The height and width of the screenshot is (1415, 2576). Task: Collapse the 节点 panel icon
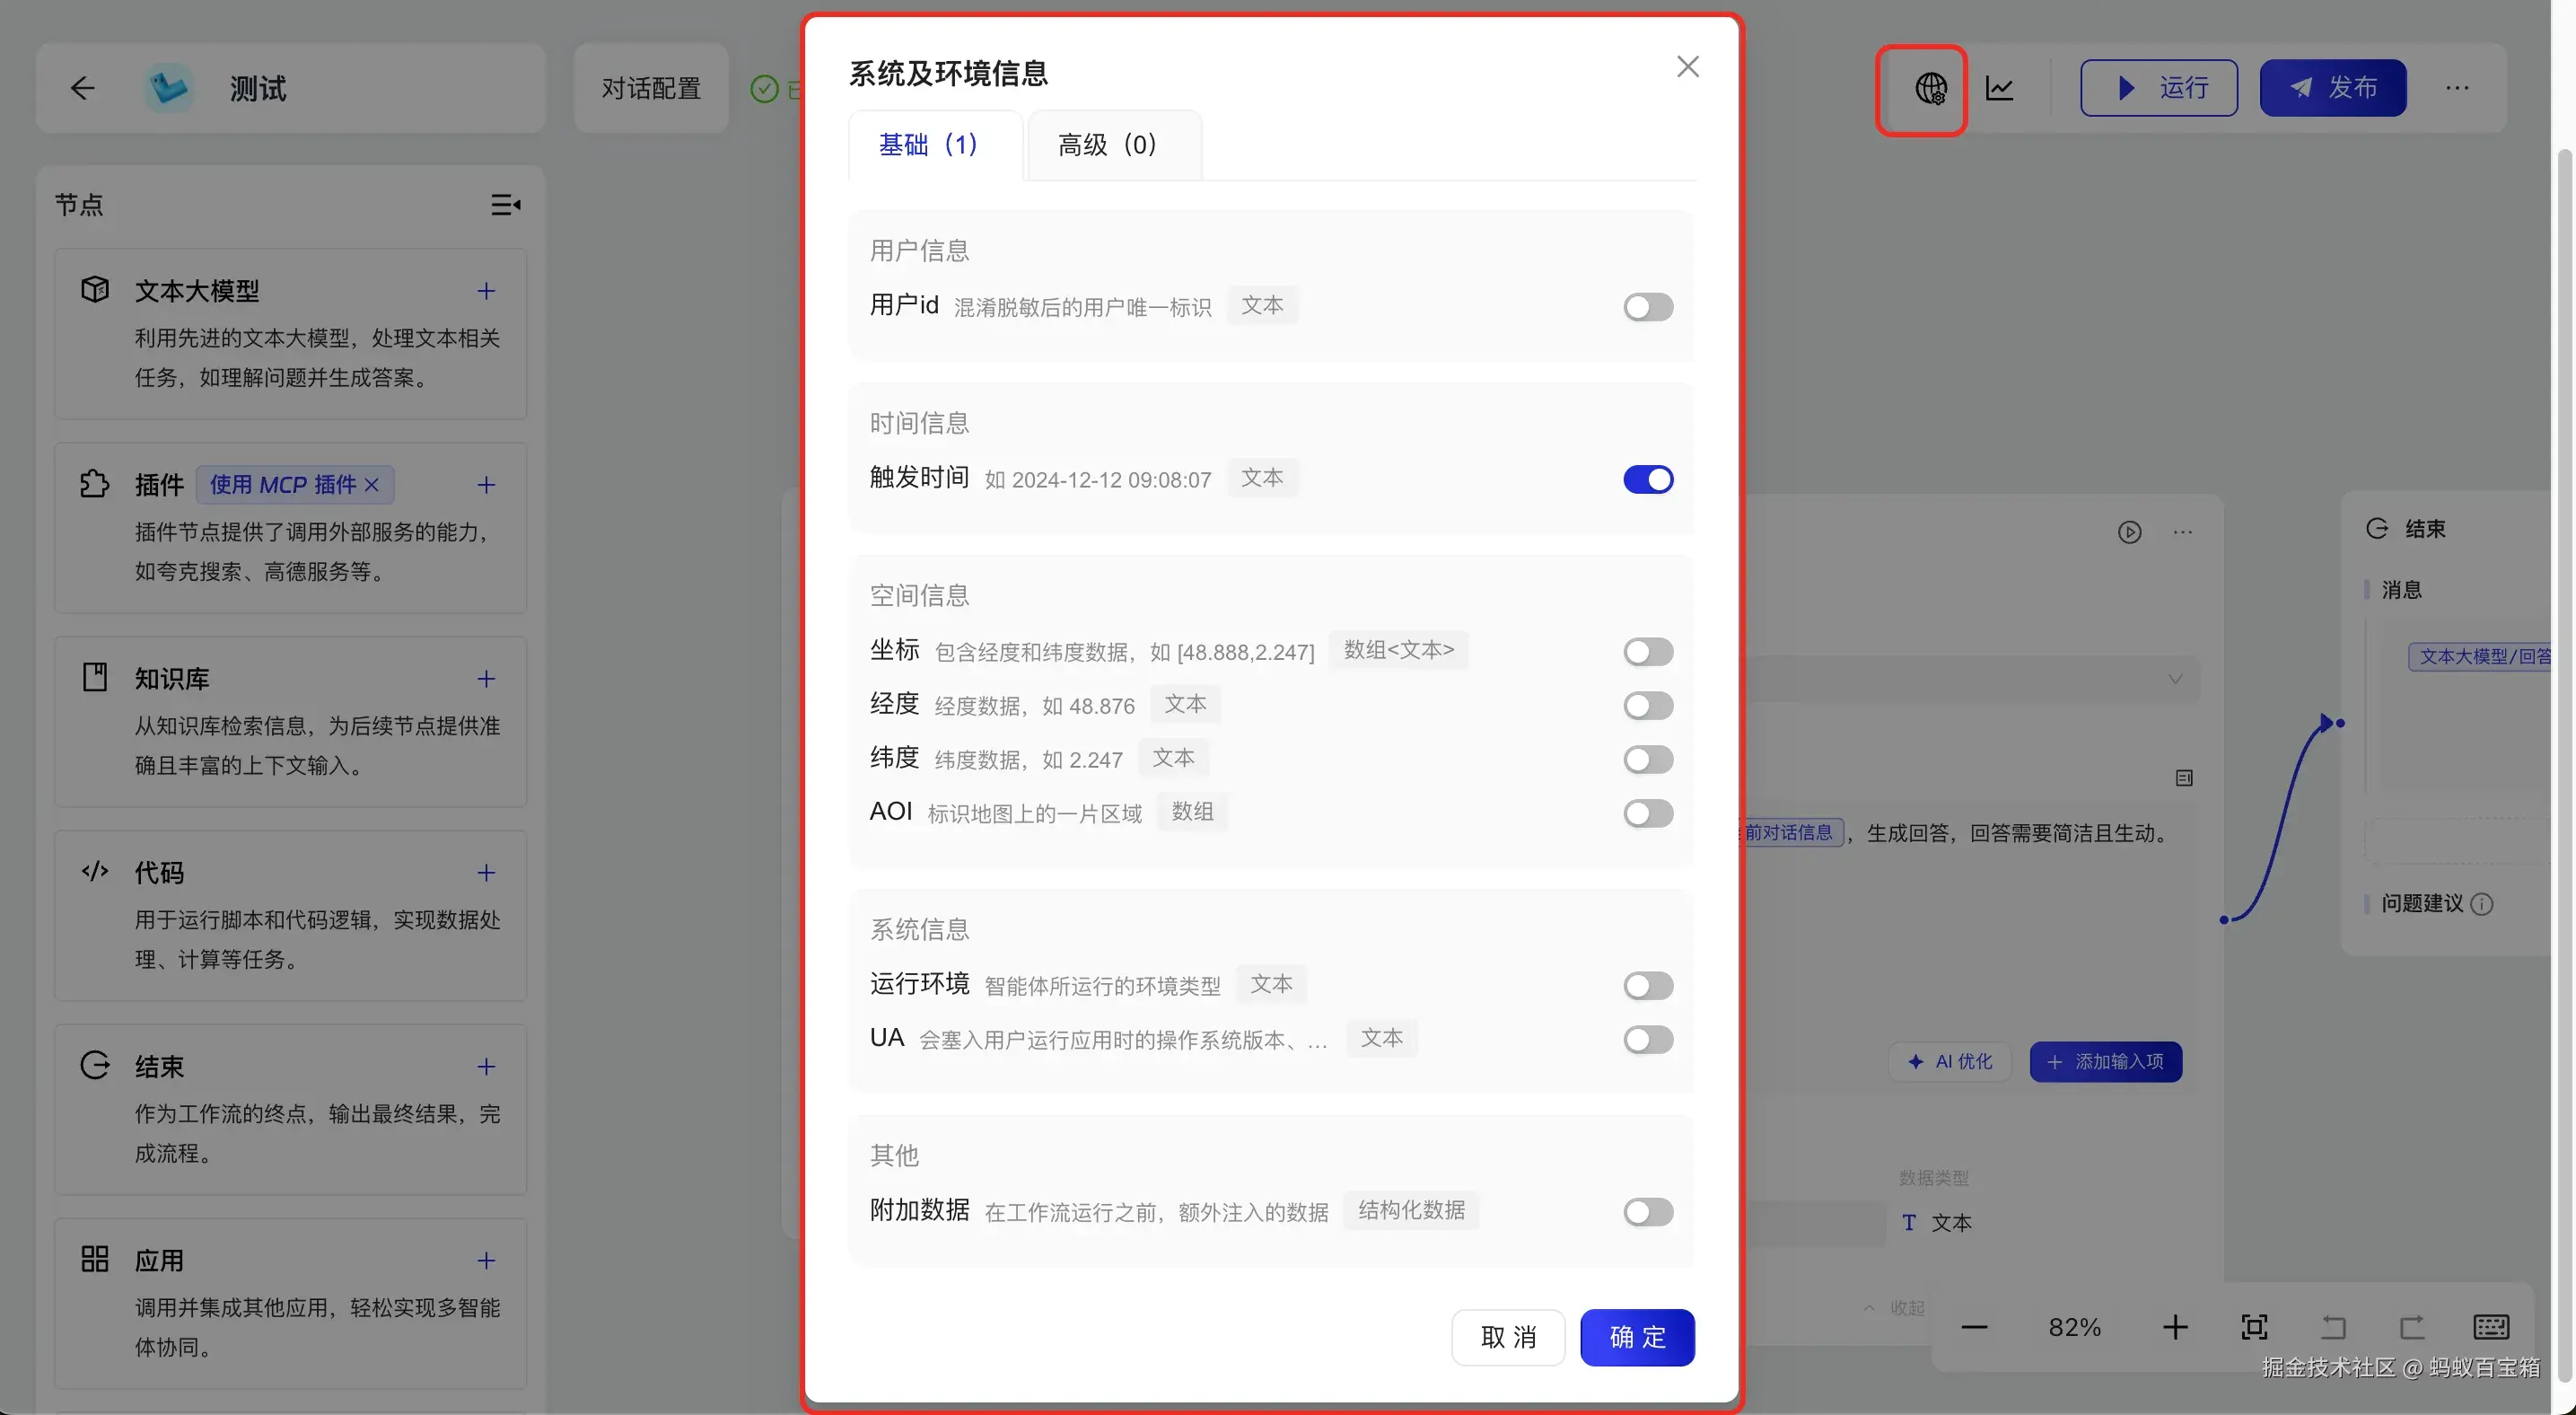505,205
